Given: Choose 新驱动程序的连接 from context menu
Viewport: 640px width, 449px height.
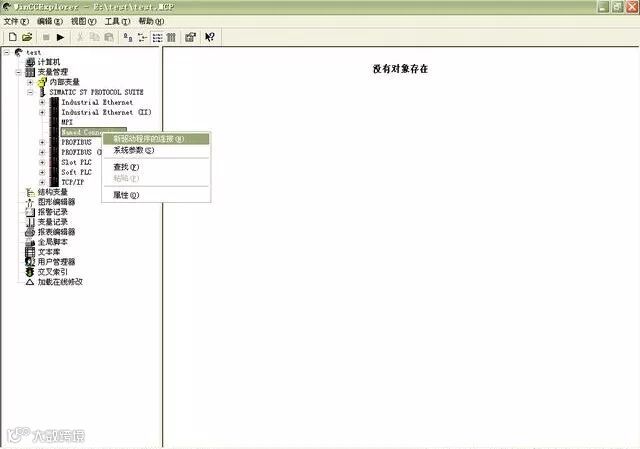Looking at the screenshot, I should click(156, 139).
